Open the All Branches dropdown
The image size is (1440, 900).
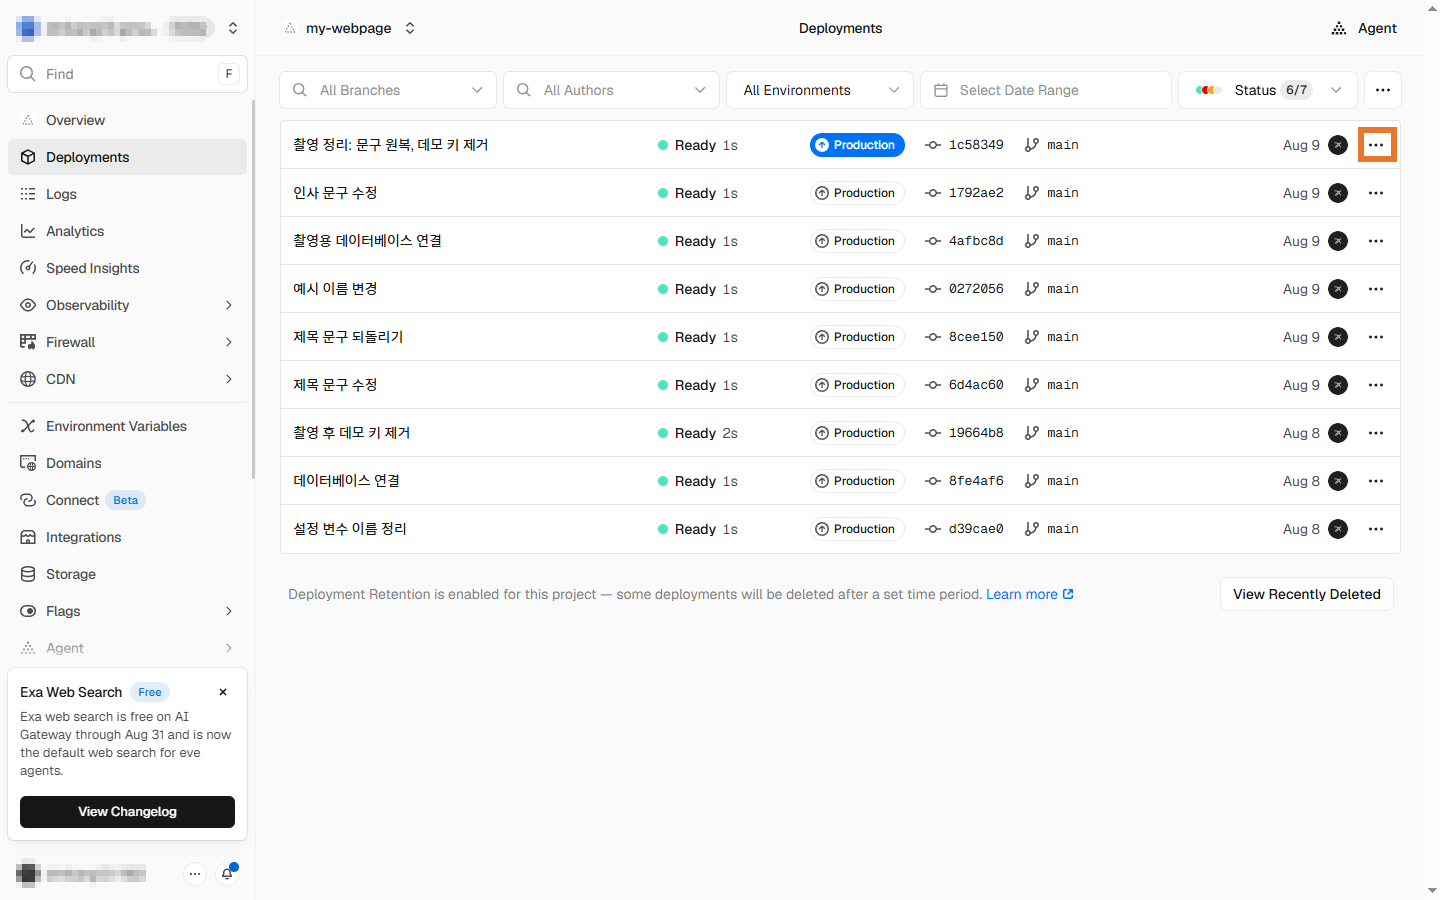point(388,90)
